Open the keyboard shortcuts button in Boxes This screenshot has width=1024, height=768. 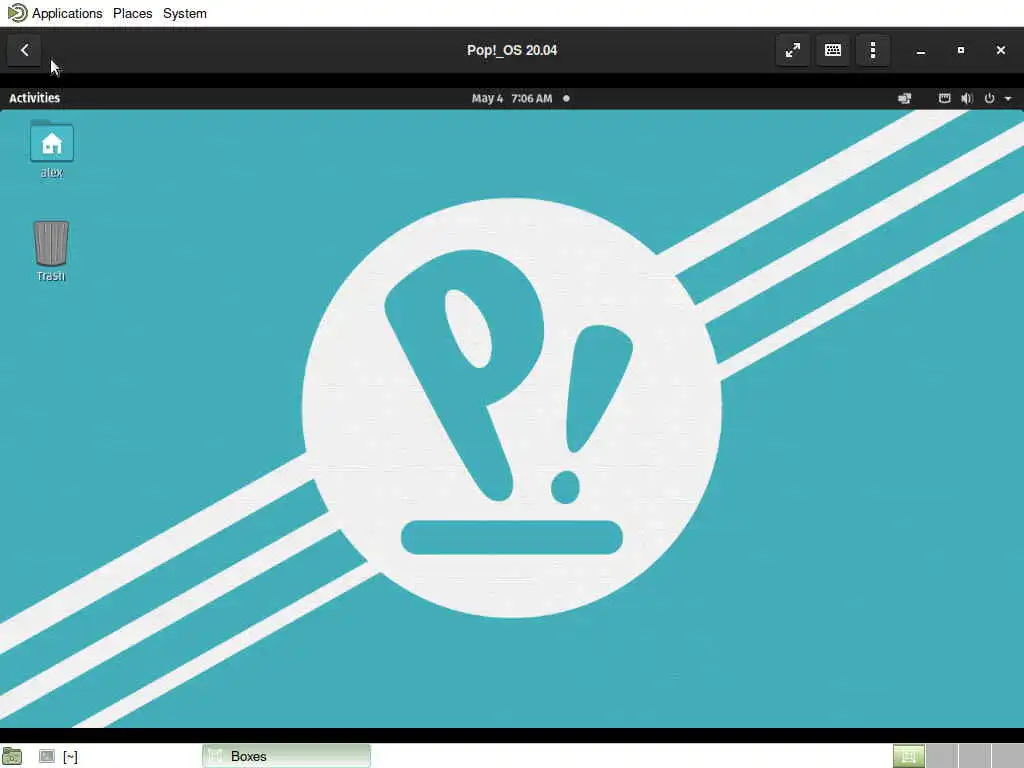click(833, 50)
